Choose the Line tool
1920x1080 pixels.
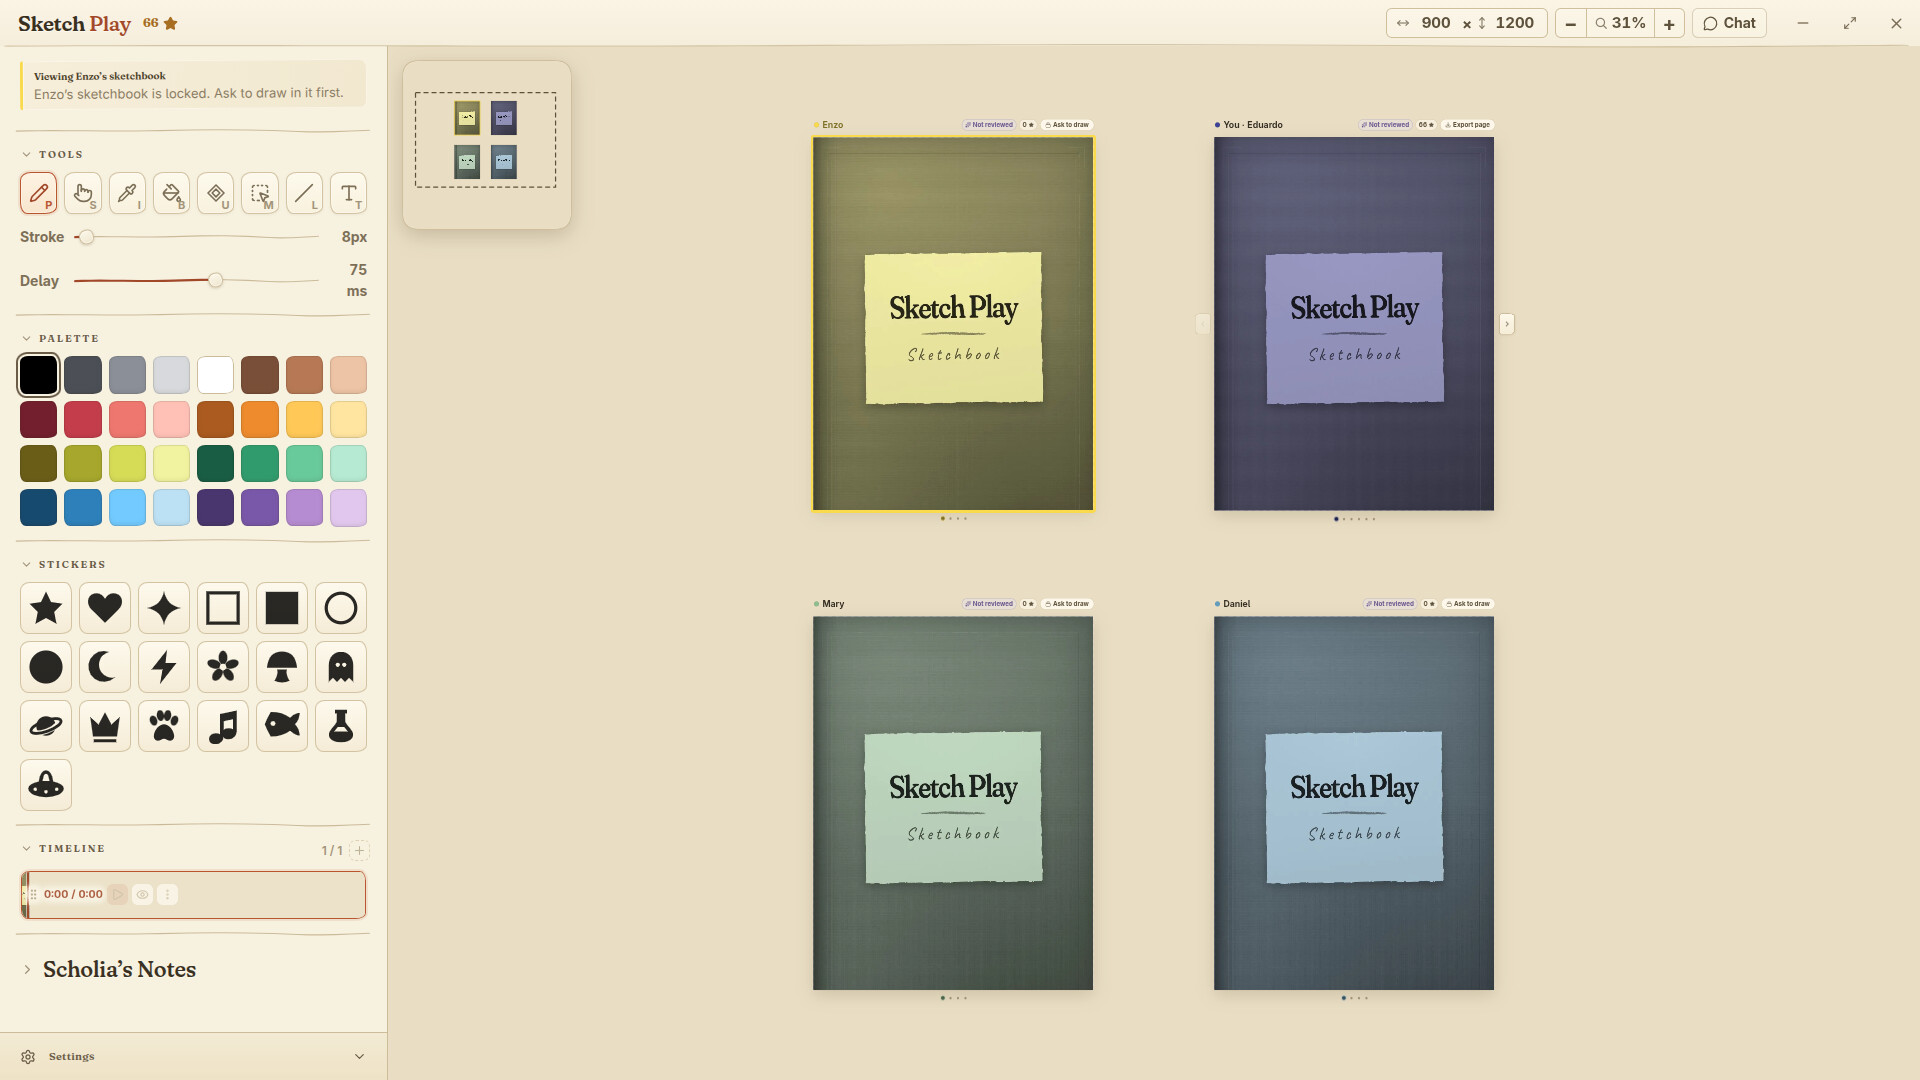[x=304, y=193]
